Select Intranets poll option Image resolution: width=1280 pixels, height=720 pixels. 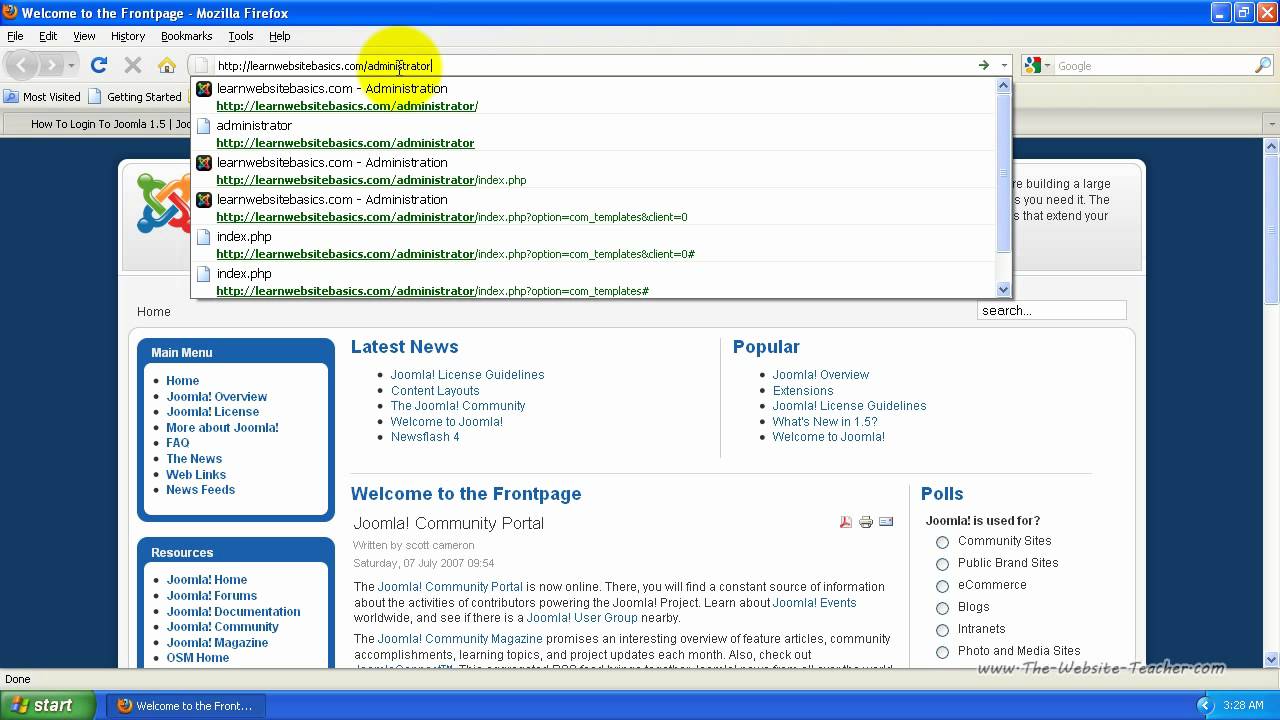pos(942,630)
